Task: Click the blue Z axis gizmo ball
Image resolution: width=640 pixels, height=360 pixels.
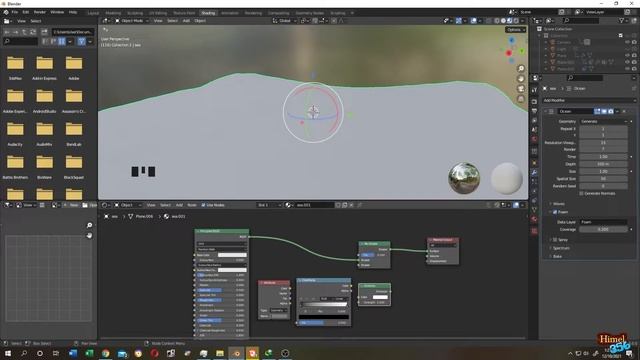Action: click(x=512, y=40)
